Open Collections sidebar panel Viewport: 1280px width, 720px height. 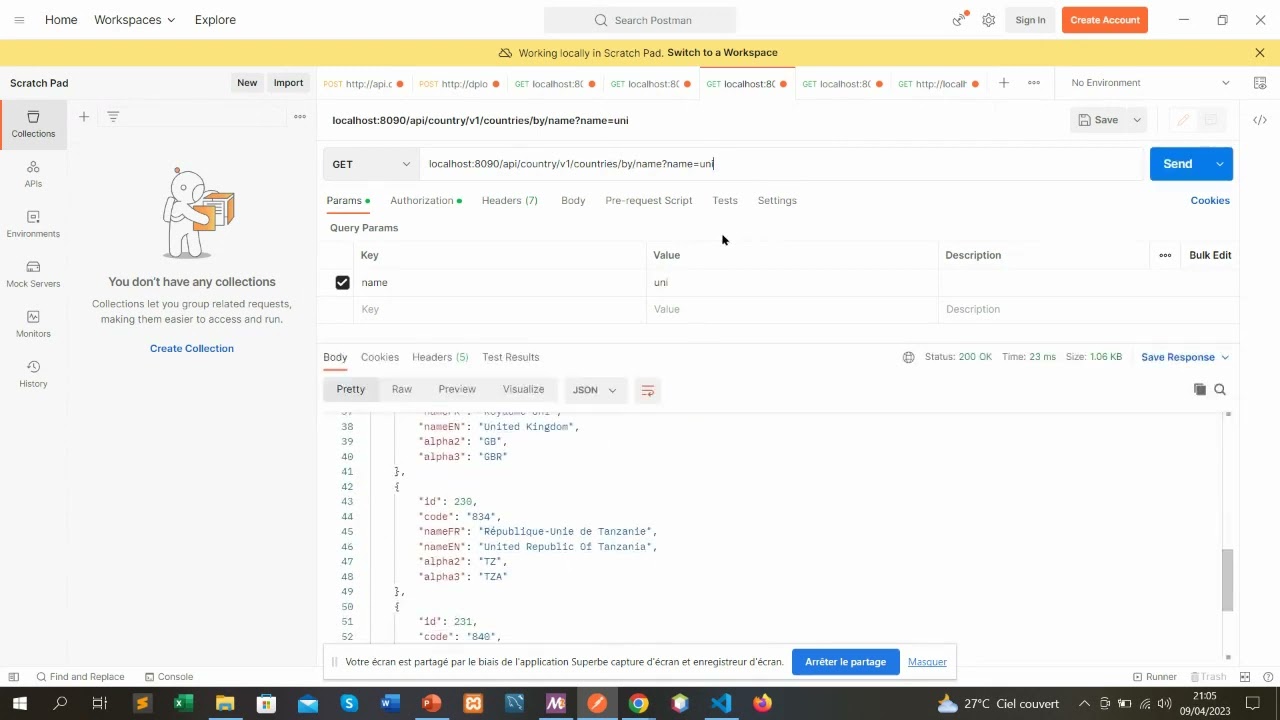tap(33, 124)
